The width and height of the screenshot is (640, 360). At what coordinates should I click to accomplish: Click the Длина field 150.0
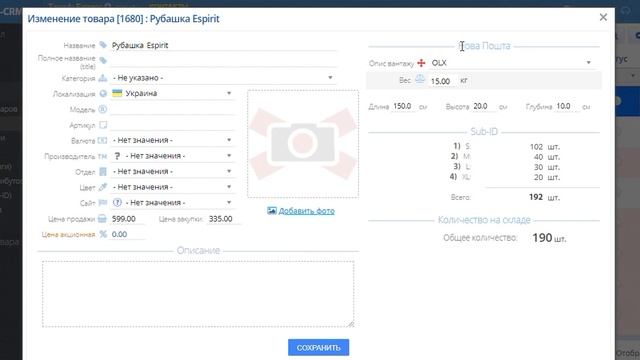click(403, 107)
